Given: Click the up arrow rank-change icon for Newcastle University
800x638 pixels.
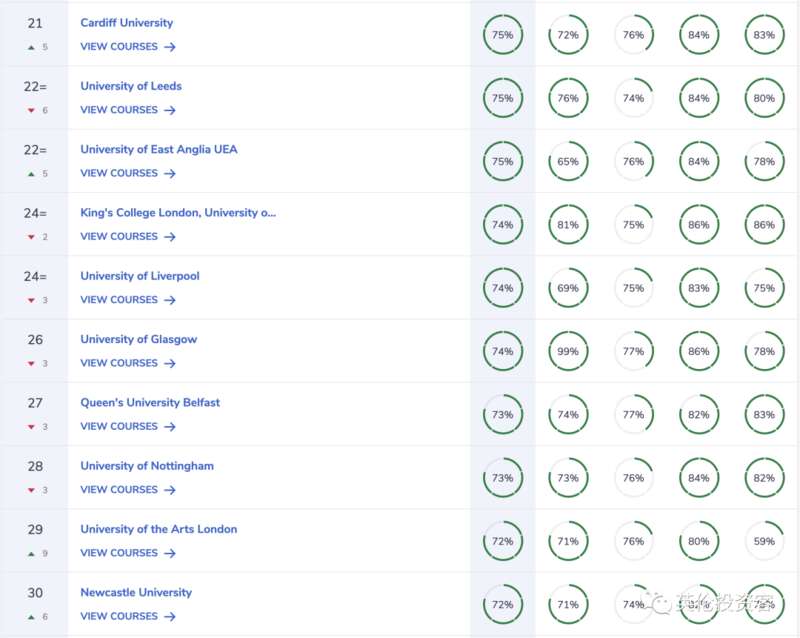Looking at the screenshot, I should [31, 617].
